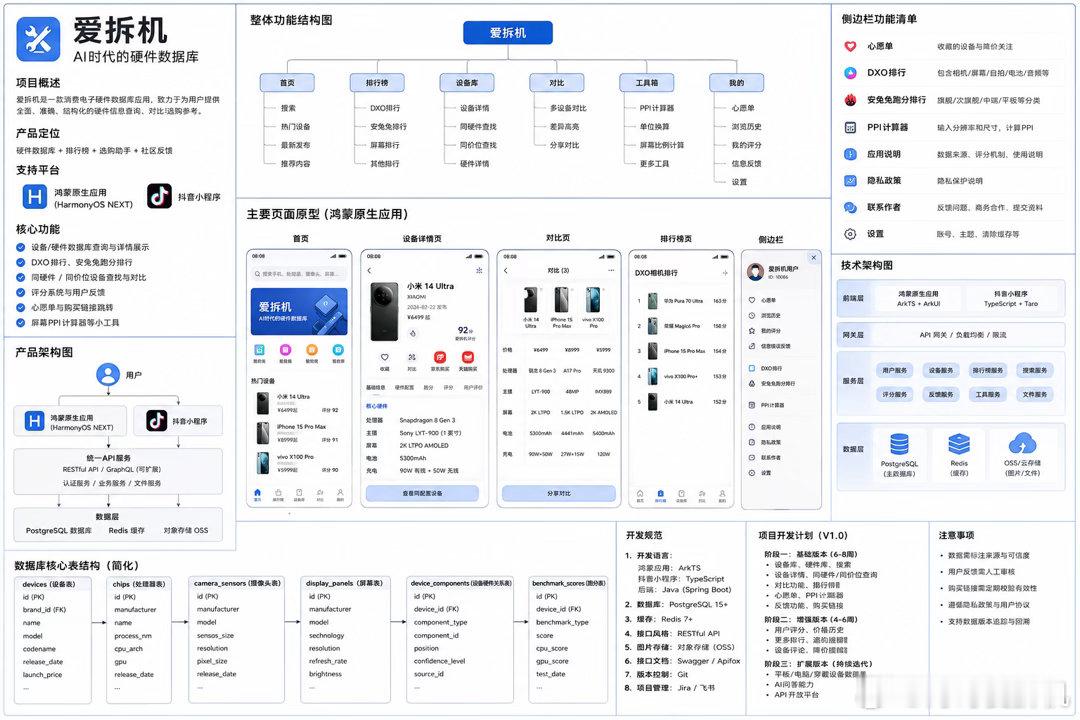Tap the orange shortcut icon on 首页 mockup

(311, 350)
